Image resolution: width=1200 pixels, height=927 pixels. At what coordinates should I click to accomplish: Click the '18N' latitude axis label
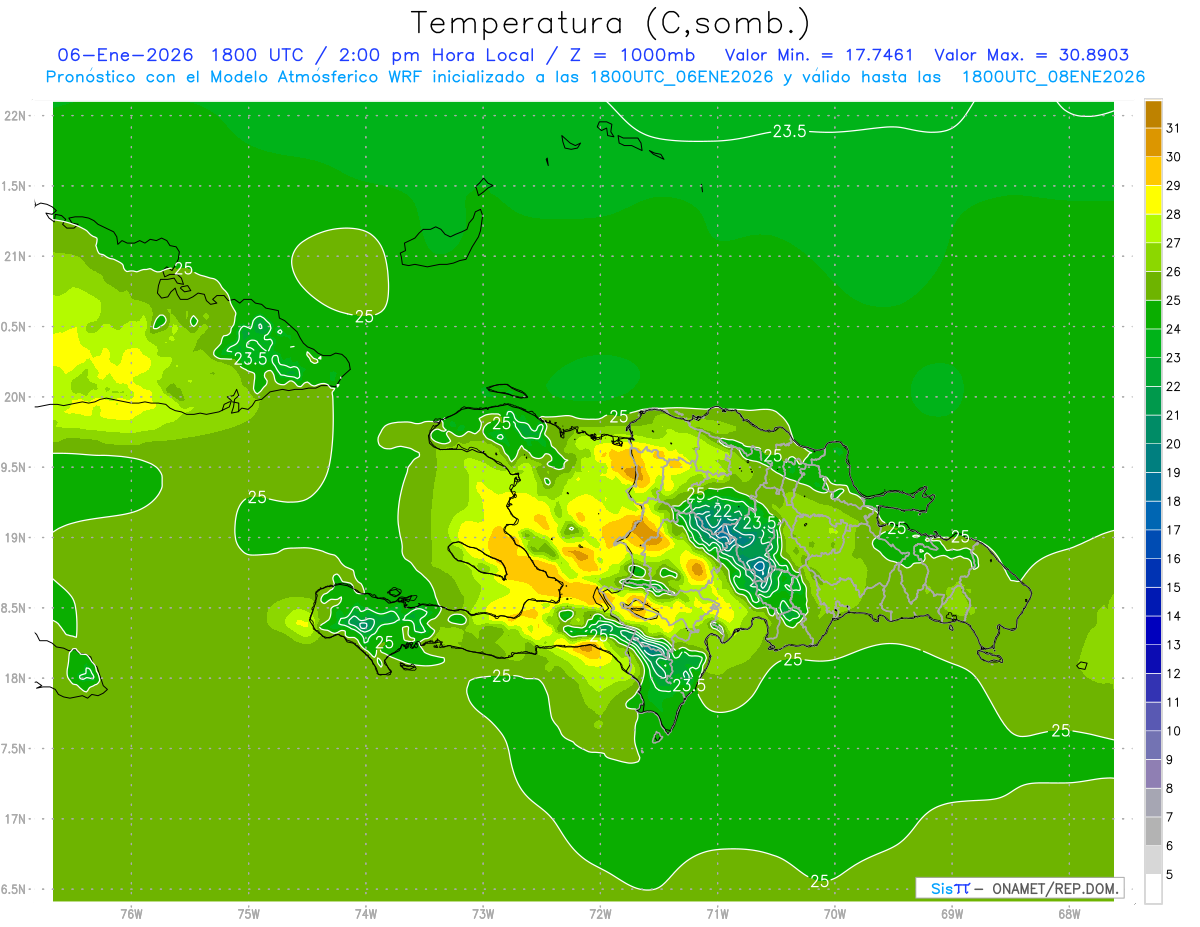(17, 678)
